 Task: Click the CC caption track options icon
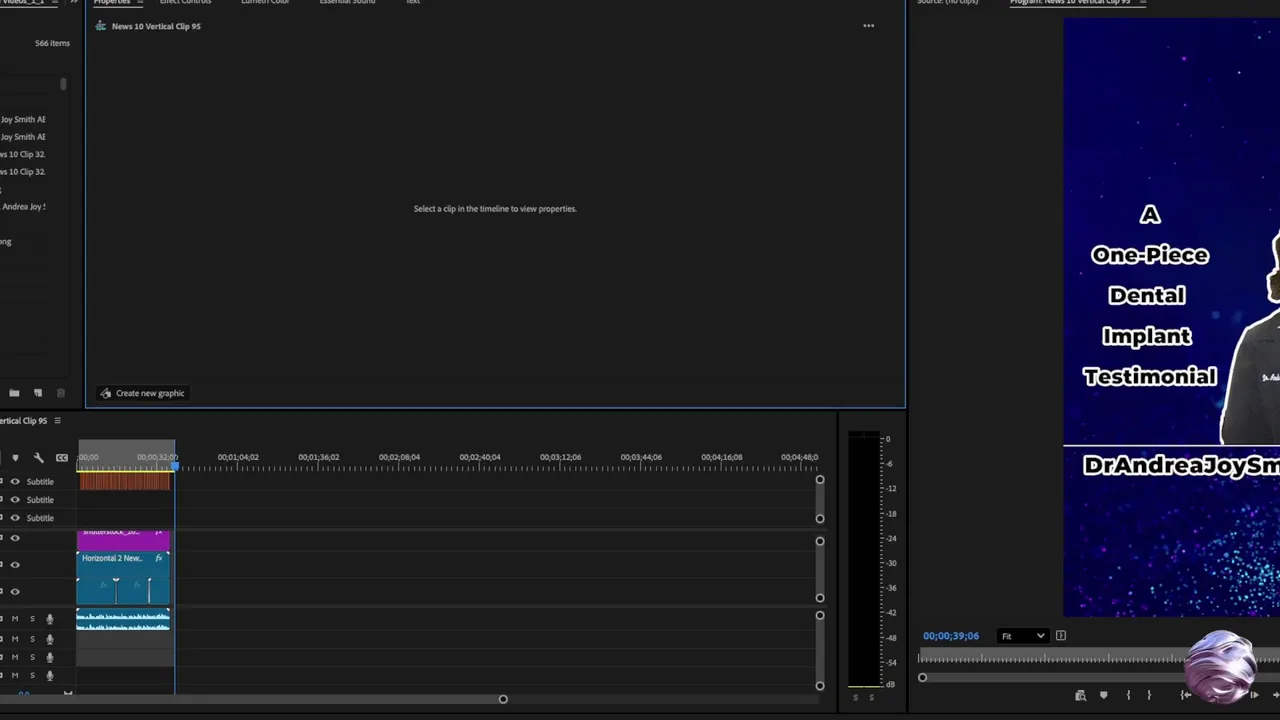pyautogui.click(x=62, y=458)
